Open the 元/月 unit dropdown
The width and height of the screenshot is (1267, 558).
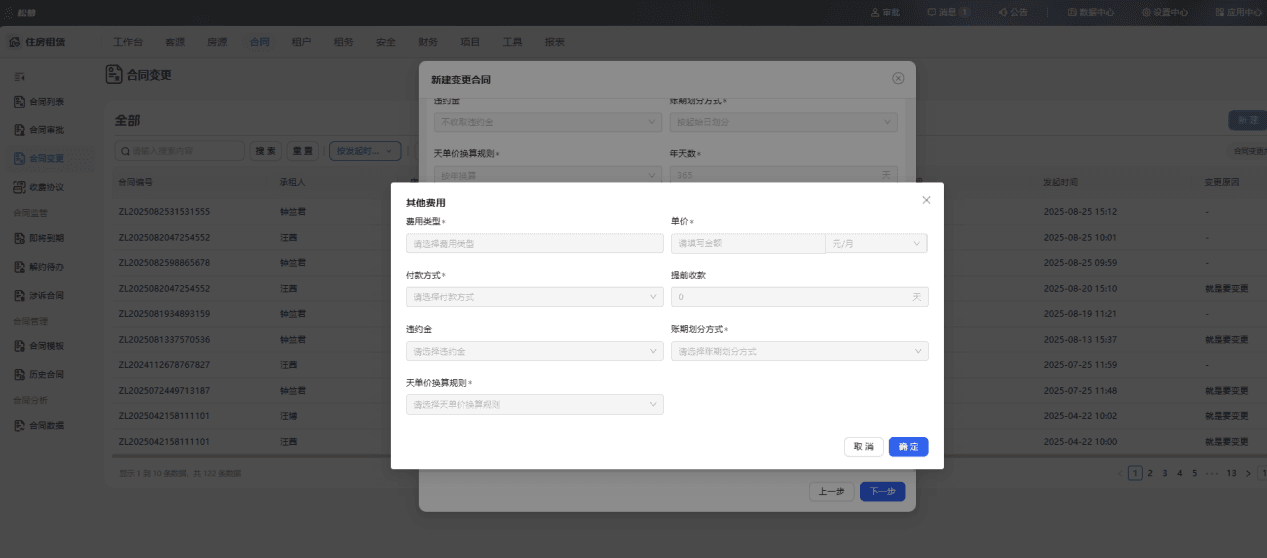pyautogui.click(x=875, y=243)
